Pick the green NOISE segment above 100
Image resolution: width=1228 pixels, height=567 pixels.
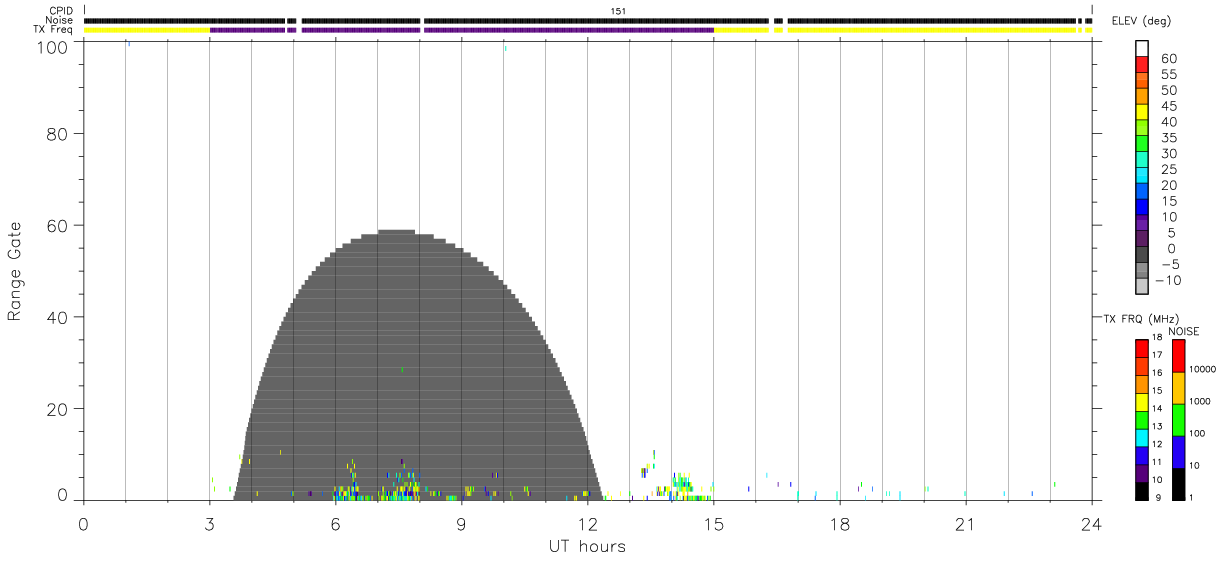[1178, 420]
